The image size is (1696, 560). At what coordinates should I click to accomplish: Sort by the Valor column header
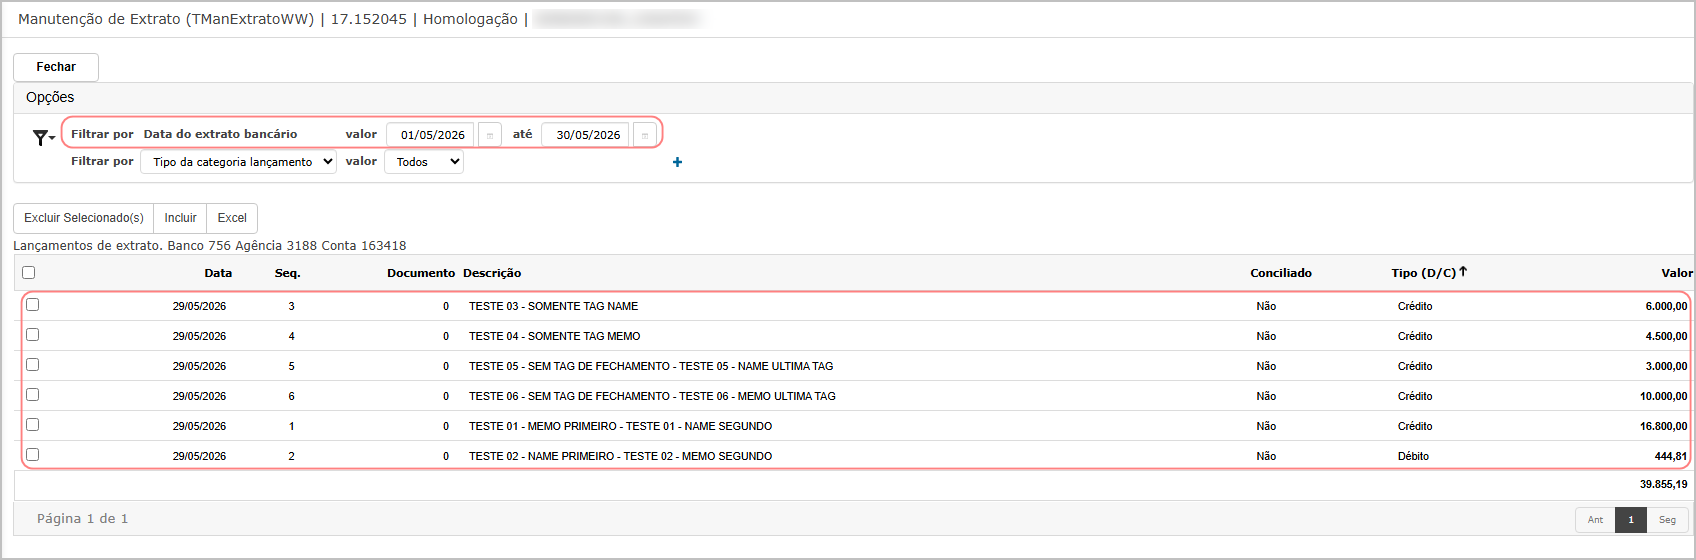tap(1677, 273)
